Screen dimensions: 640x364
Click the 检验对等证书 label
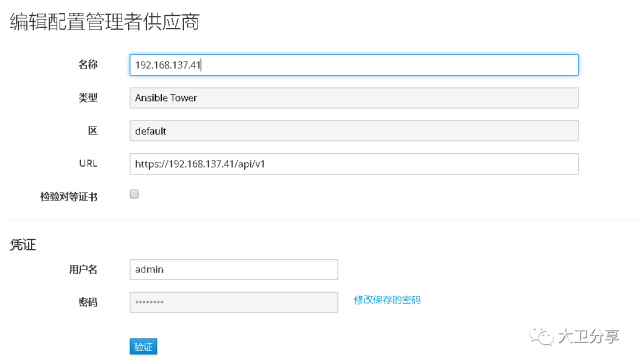click(x=69, y=197)
